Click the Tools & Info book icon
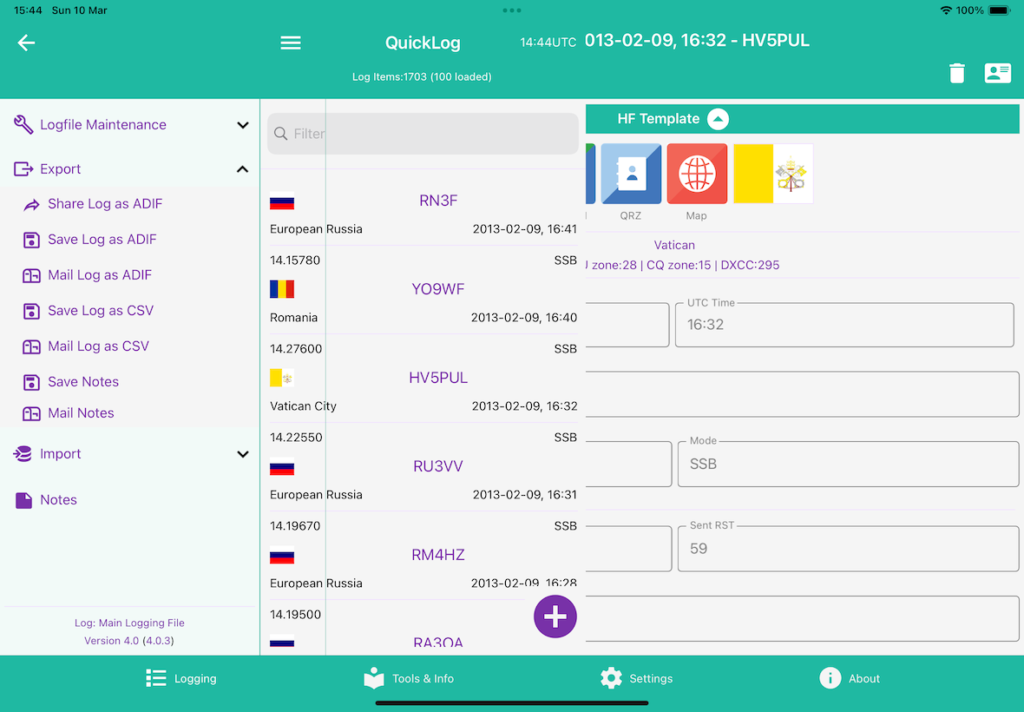The width and height of the screenshot is (1024, 712). point(374,678)
